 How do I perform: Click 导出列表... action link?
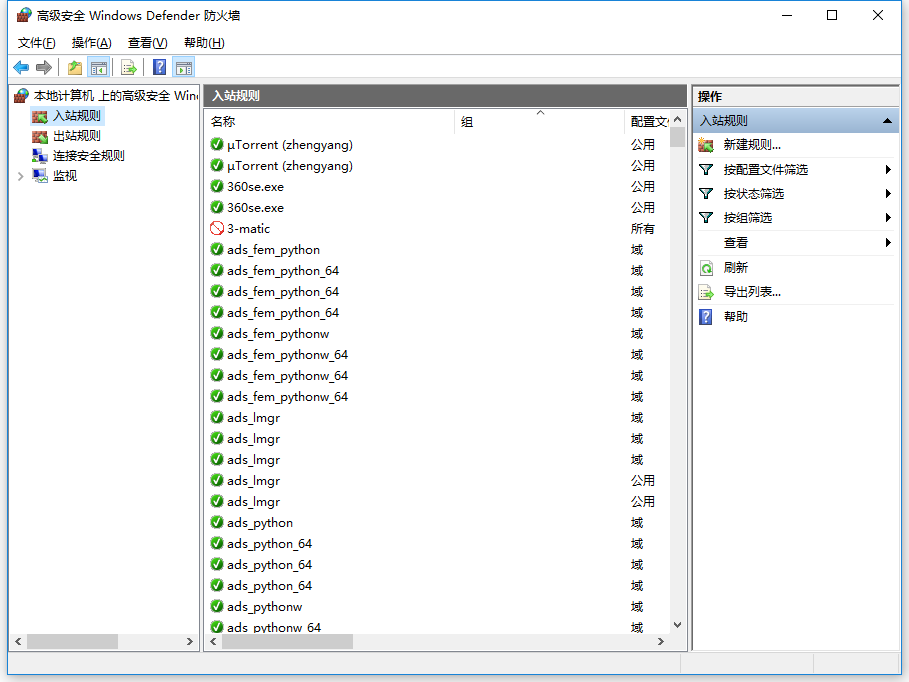coord(752,292)
